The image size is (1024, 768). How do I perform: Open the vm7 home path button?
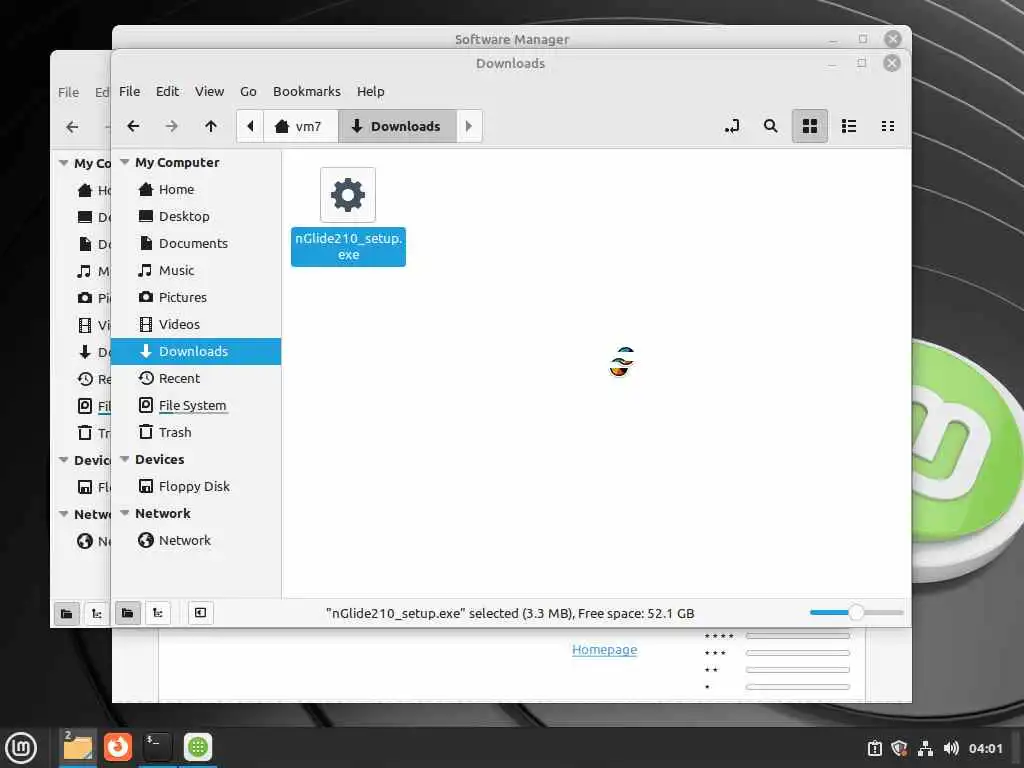(x=300, y=126)
